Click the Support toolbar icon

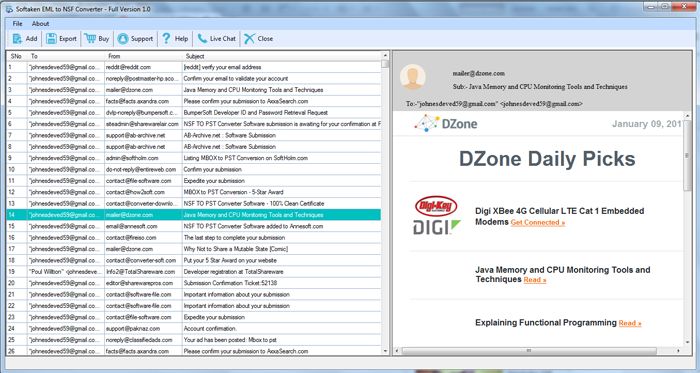123,39
